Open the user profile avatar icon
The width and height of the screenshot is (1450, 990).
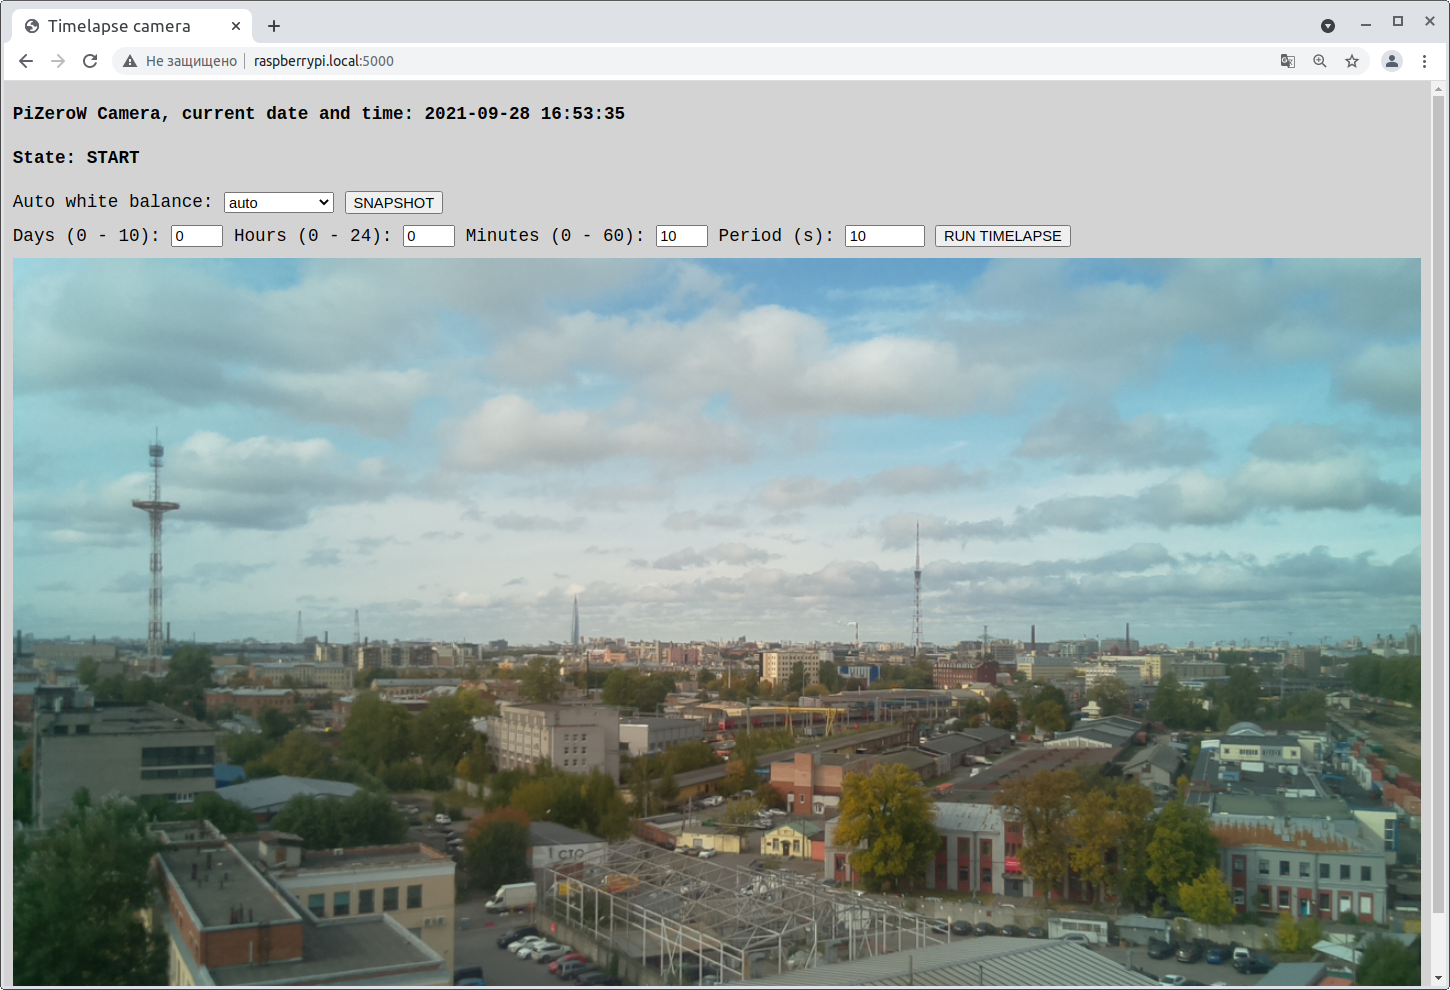coord(1392,61)
